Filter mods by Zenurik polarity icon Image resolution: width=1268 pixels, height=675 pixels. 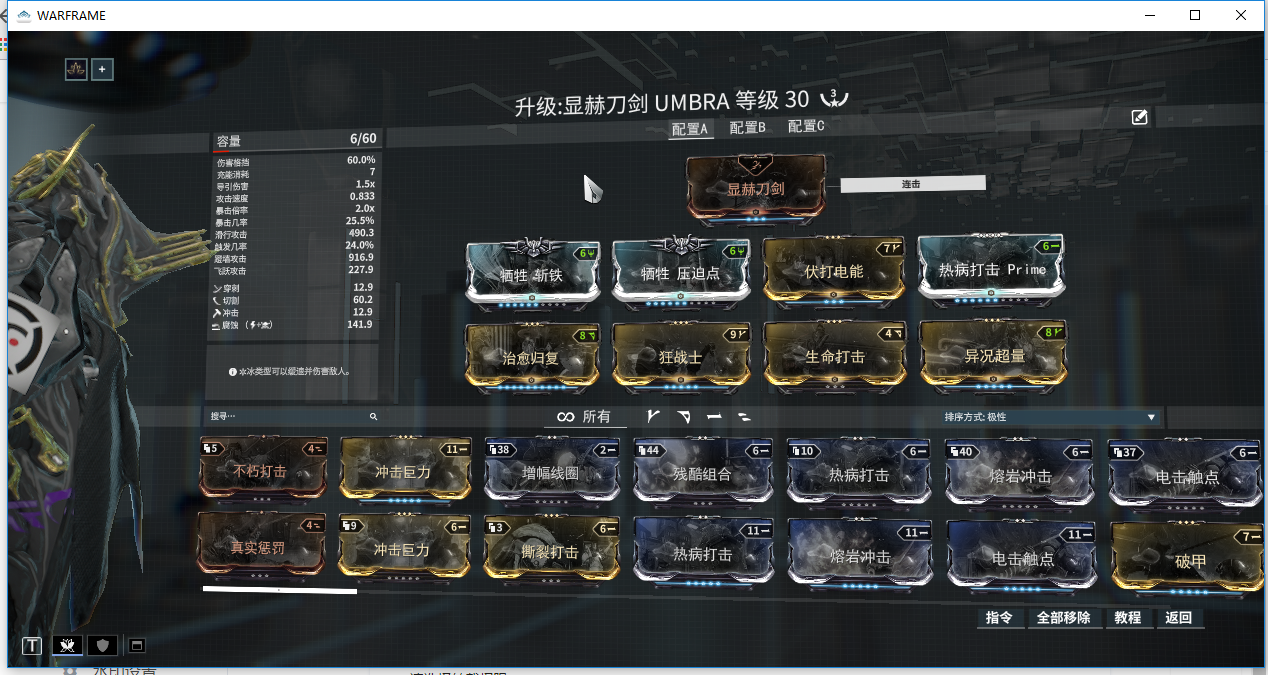[744, 416]
